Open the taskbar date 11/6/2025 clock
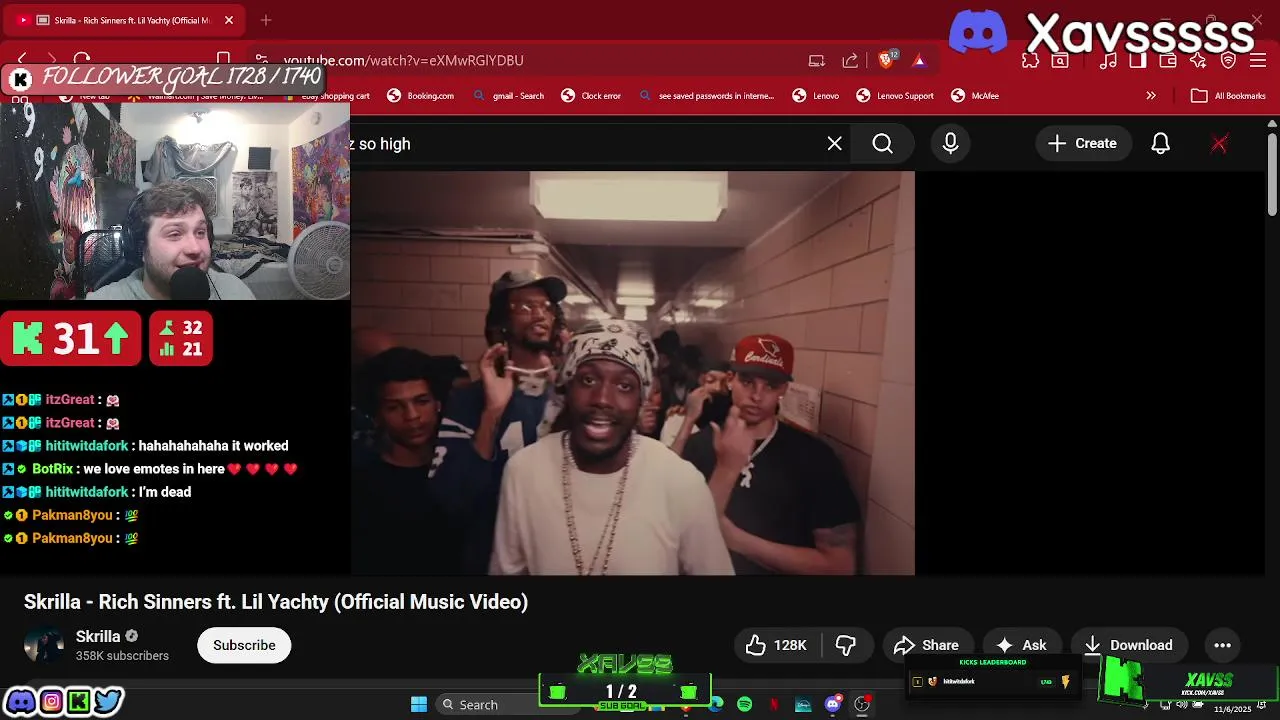Image resolution: width=1280 pixels, height=720 pixels. pyautogui.click(x=1232, y=708)
